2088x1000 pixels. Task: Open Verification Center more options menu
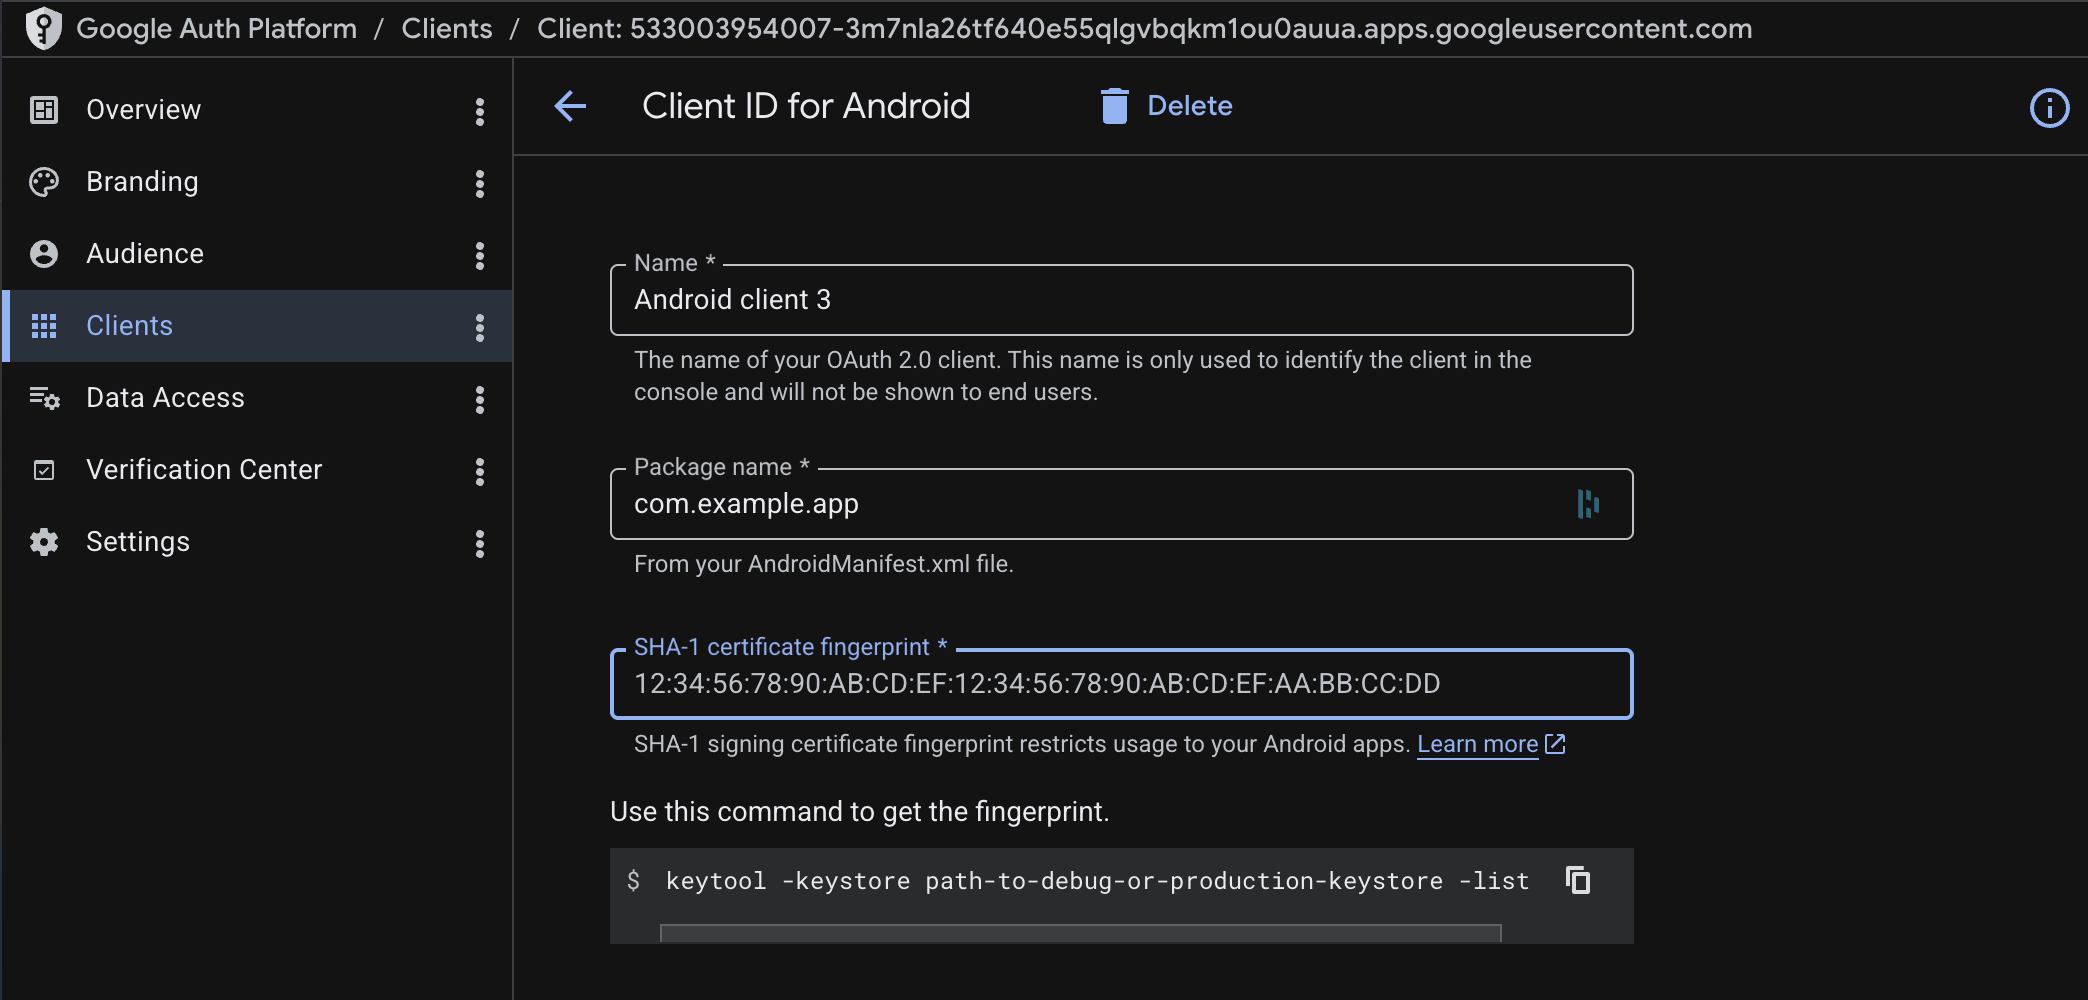coord(480,471)
